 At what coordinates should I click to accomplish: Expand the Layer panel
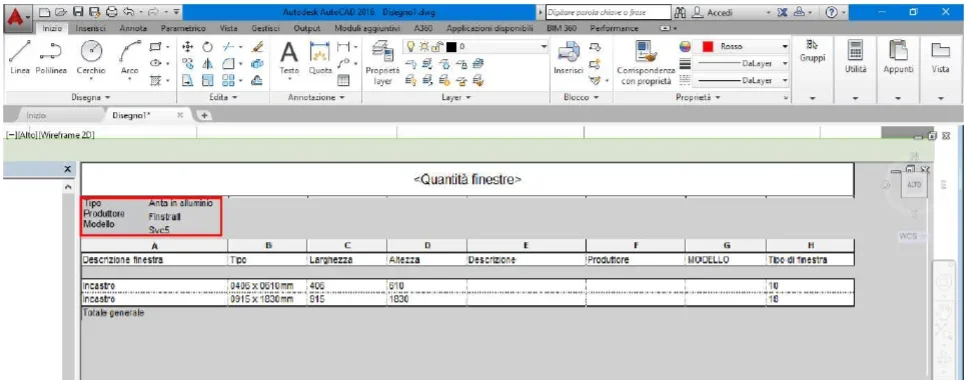tap(456, 97)
